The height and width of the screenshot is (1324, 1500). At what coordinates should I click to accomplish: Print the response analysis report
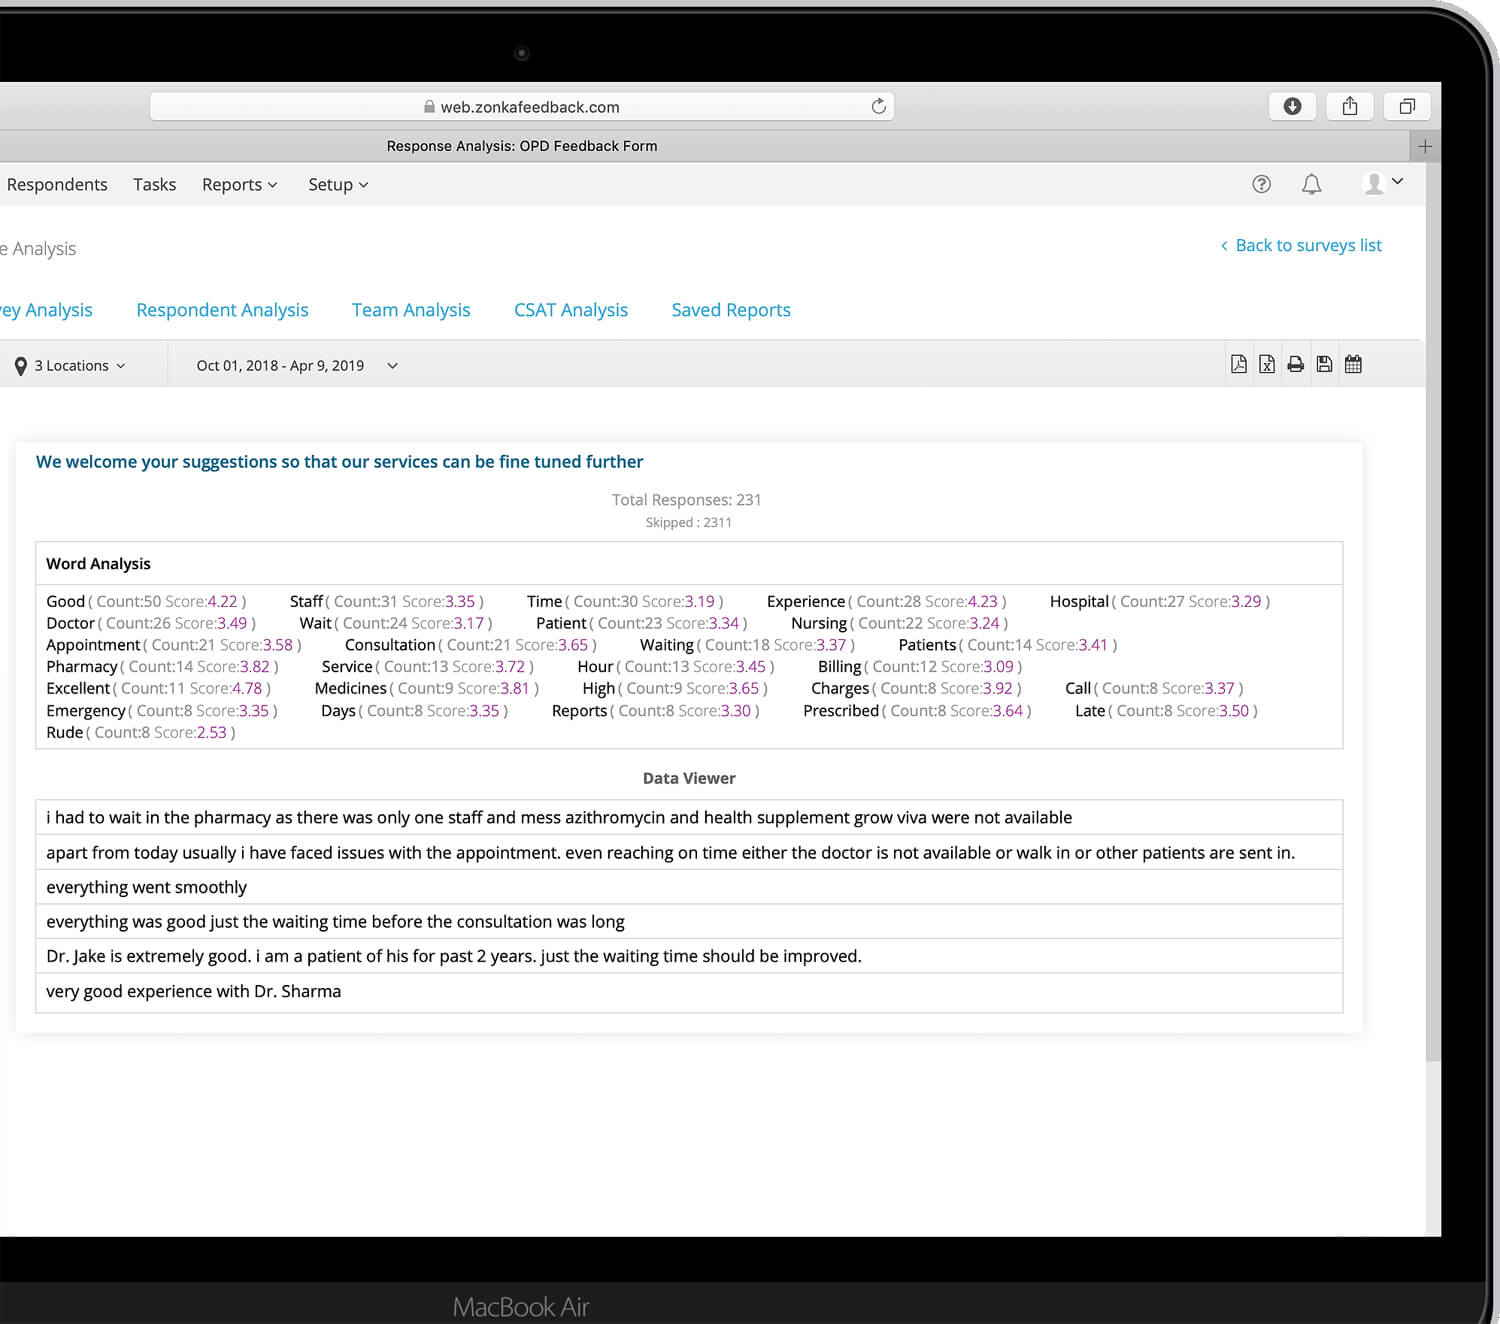(x=1295, y=364)
